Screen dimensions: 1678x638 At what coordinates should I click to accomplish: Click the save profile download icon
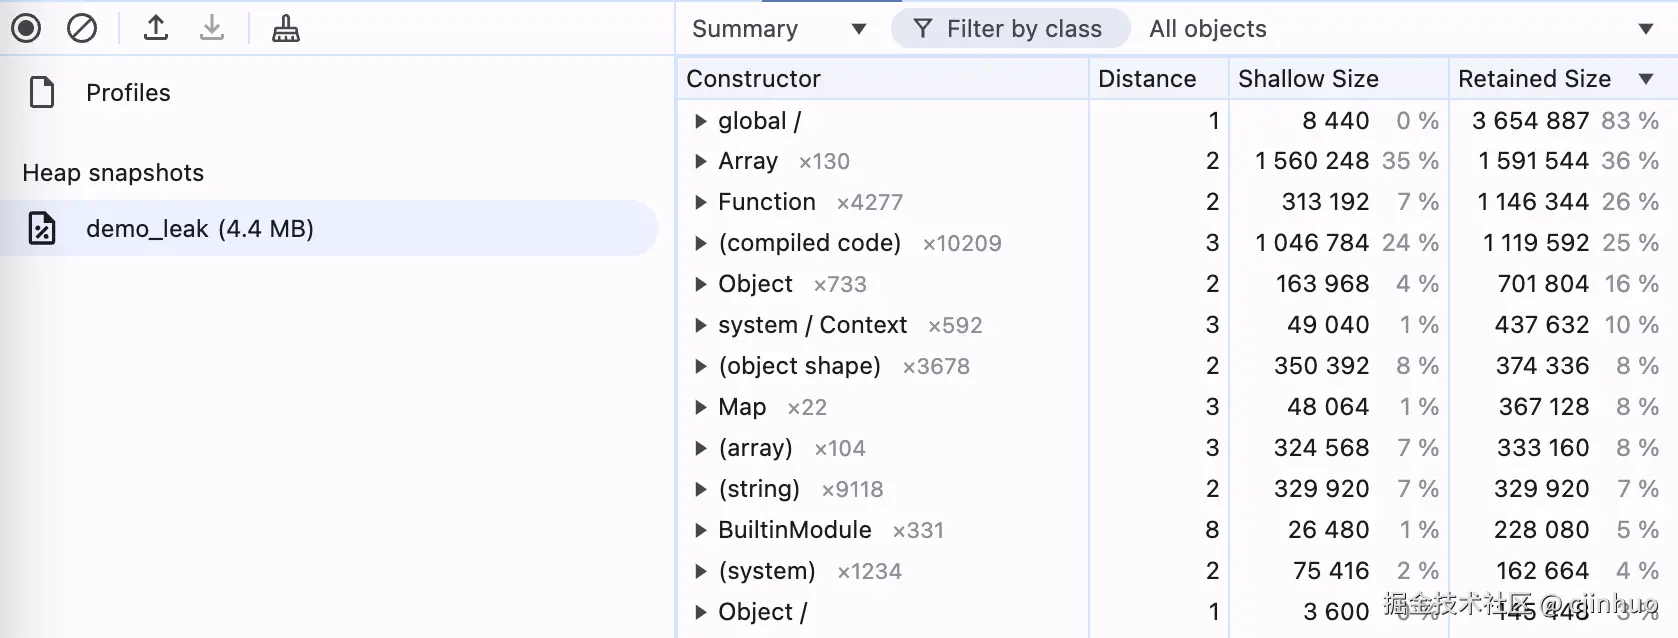[x=212, y=28]
